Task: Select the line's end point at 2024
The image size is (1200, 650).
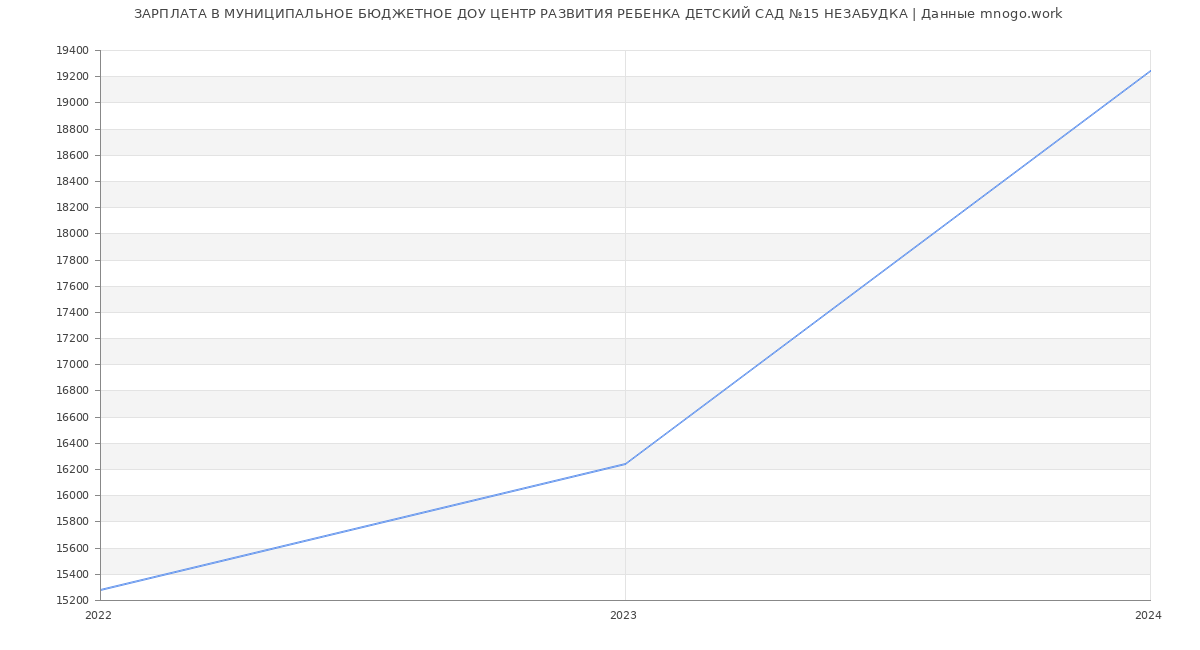Action: 1150,71
